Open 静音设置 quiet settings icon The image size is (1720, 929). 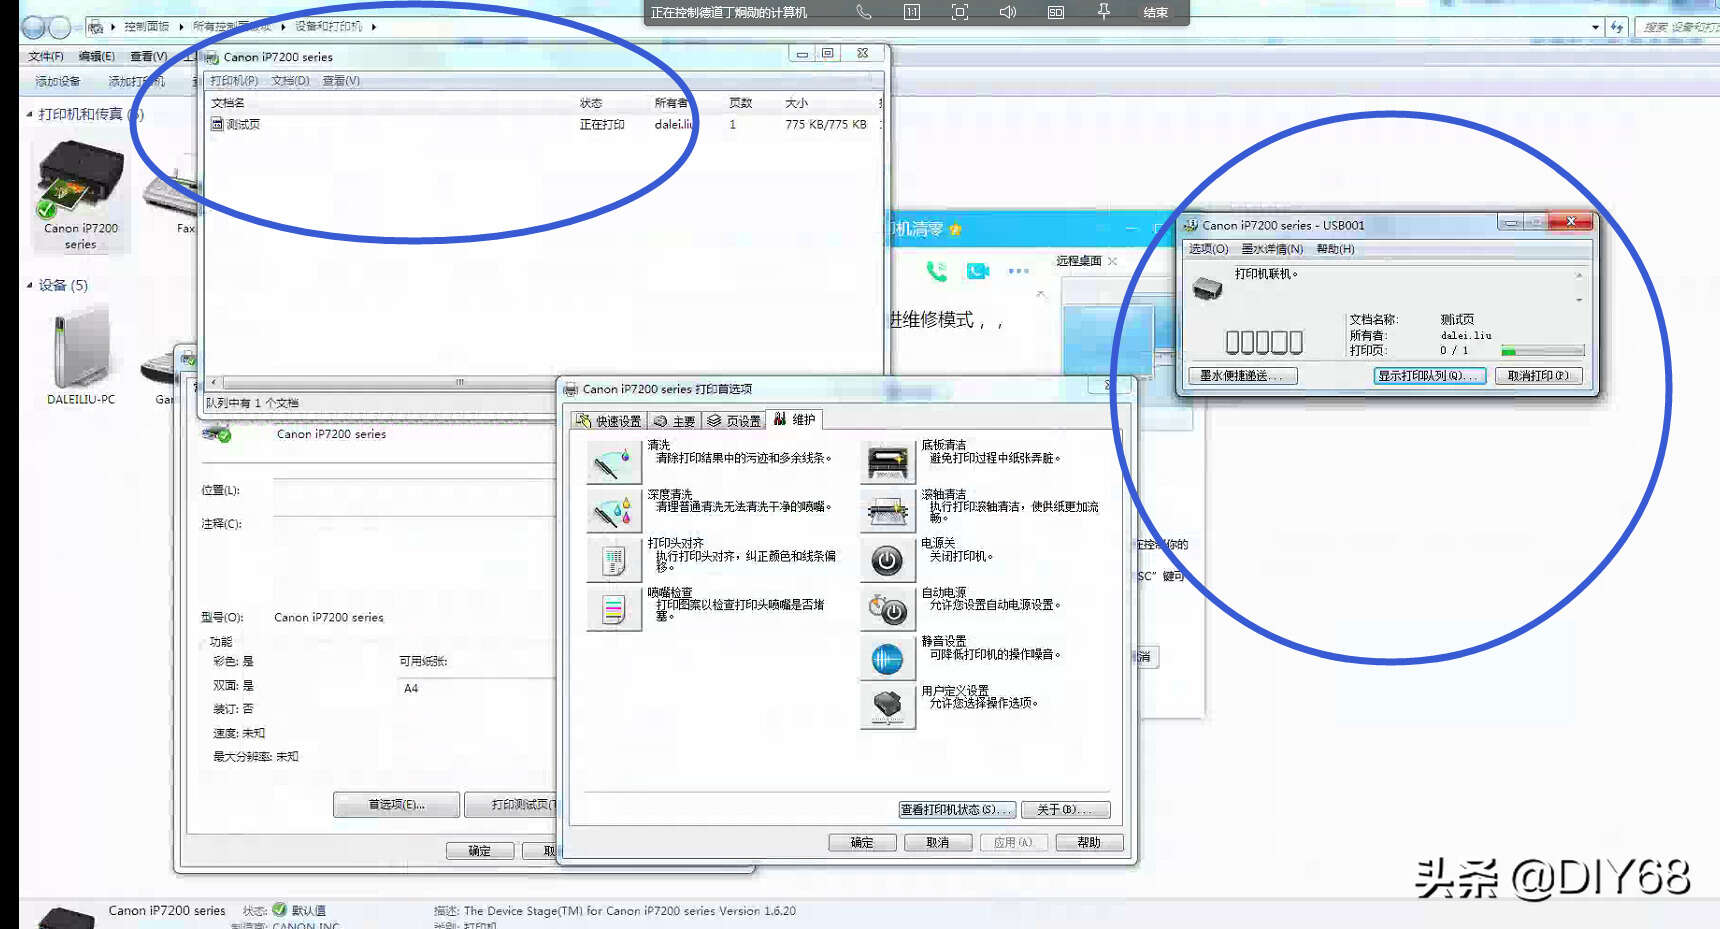click(x=887, y=657)
